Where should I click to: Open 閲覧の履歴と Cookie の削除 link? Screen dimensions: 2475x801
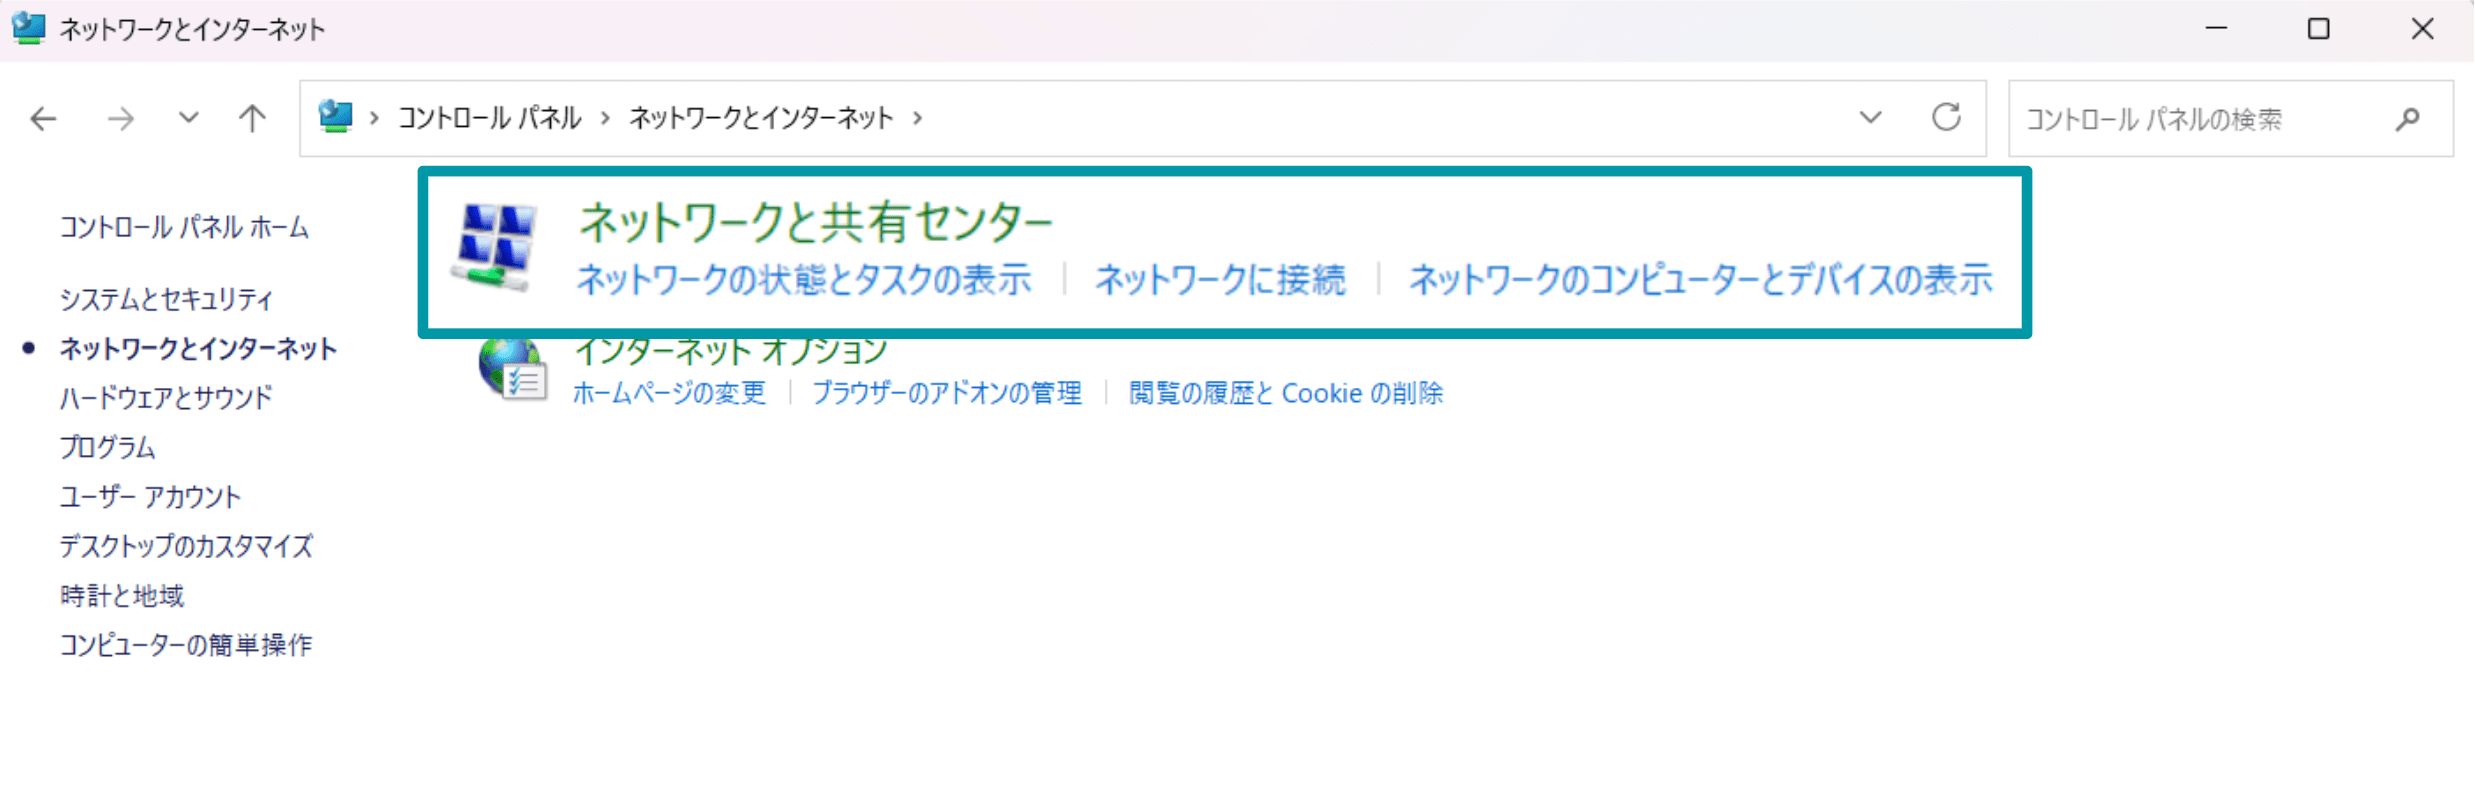tap(1285, 393)
